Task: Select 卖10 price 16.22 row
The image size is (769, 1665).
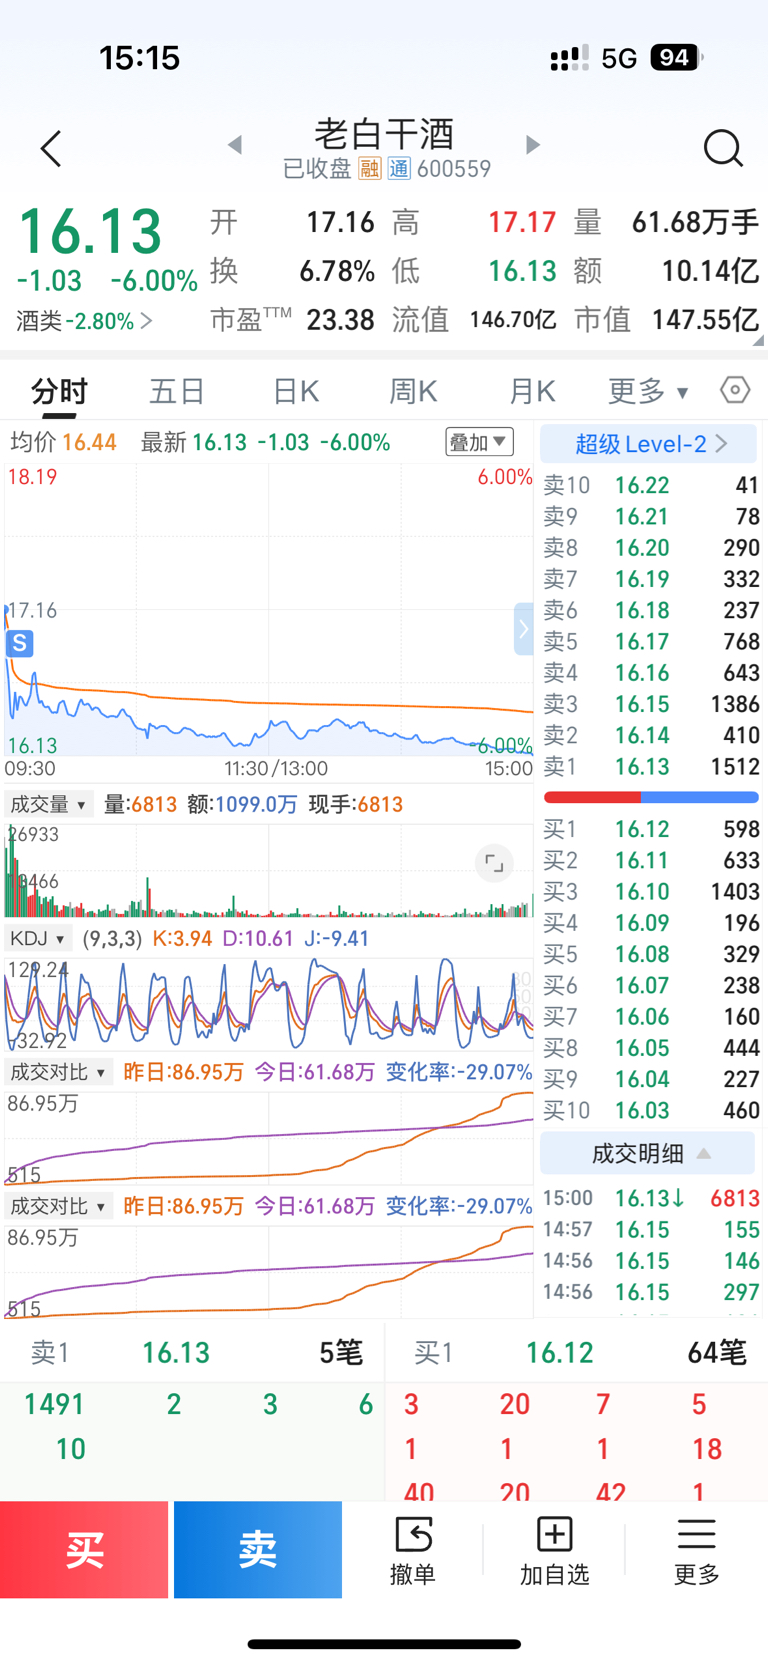Action: pyautogui.click(x=651, y=485)
